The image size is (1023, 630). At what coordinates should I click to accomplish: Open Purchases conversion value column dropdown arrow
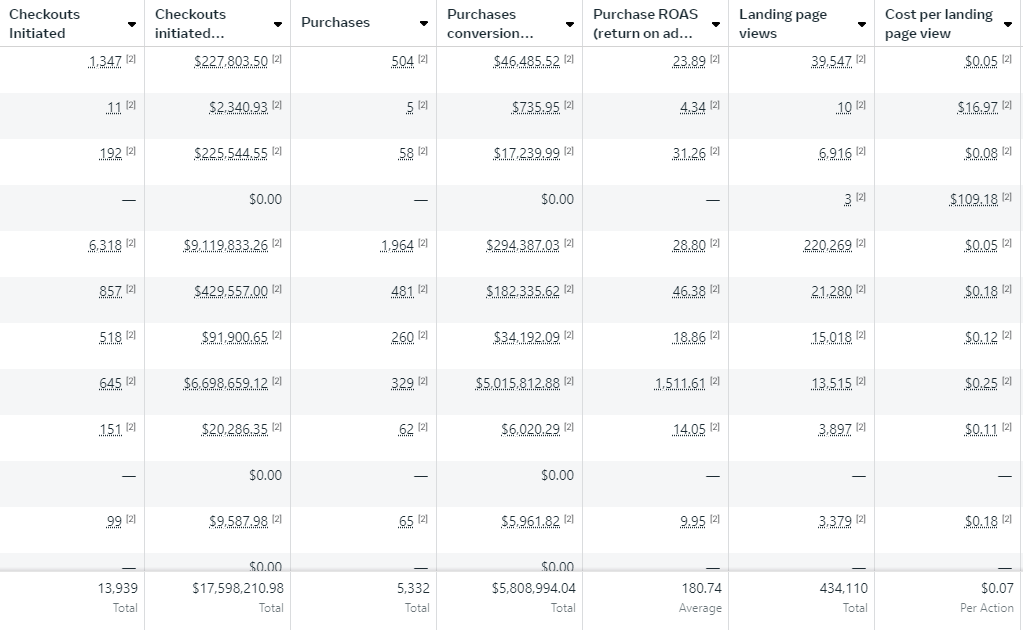pyautogui.click(x=570, y=24)
